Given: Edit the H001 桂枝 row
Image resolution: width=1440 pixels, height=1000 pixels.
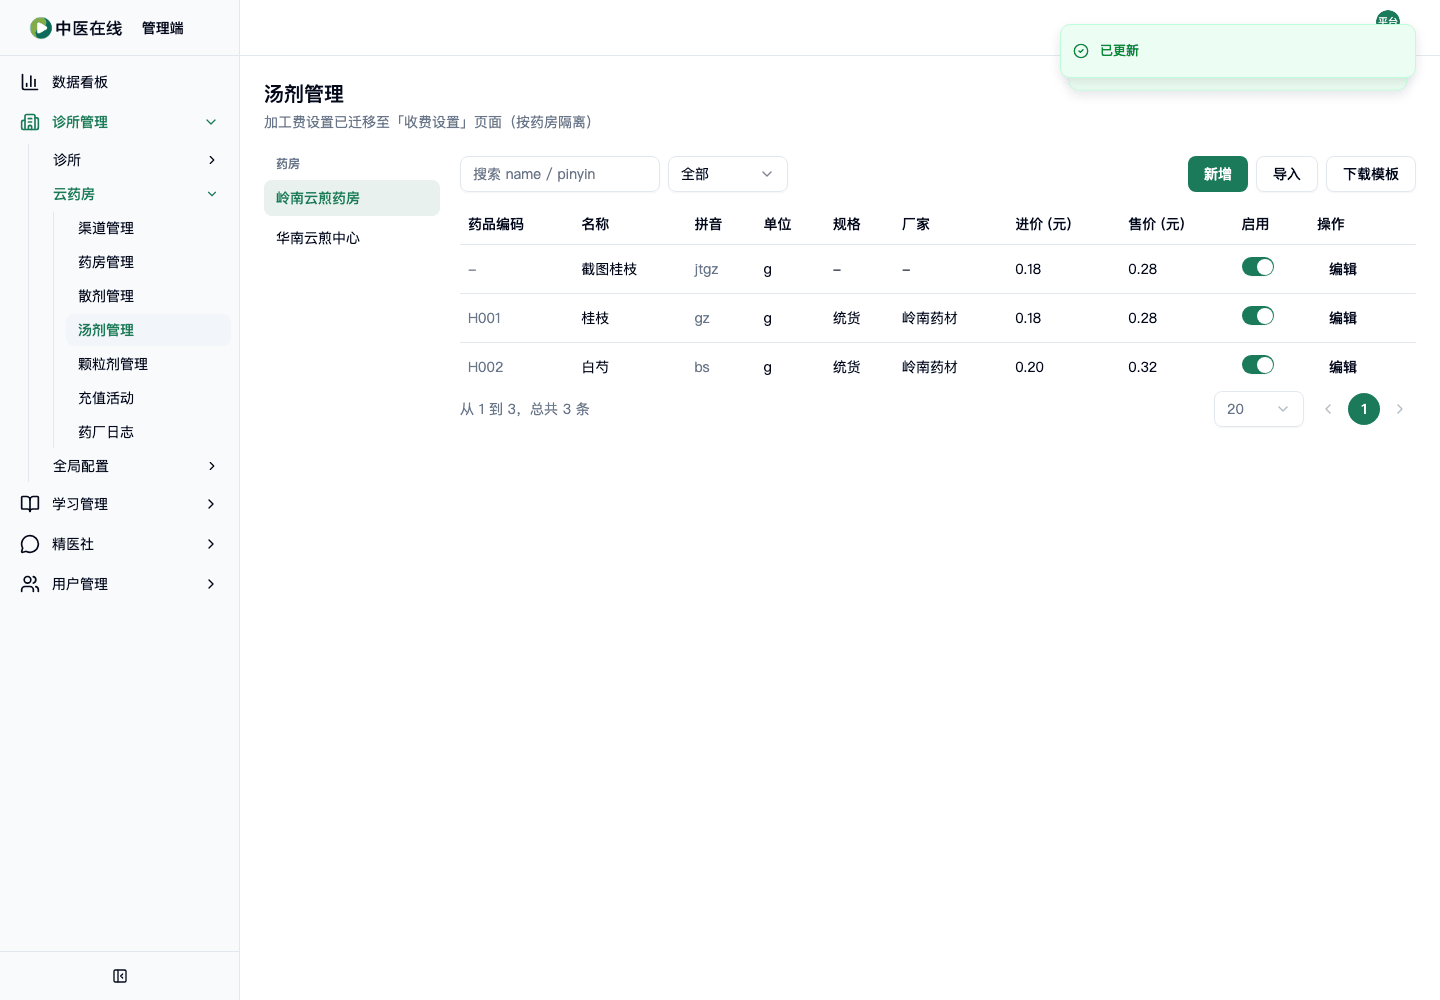Looking at the screenshot, I should click(1343, 318).
